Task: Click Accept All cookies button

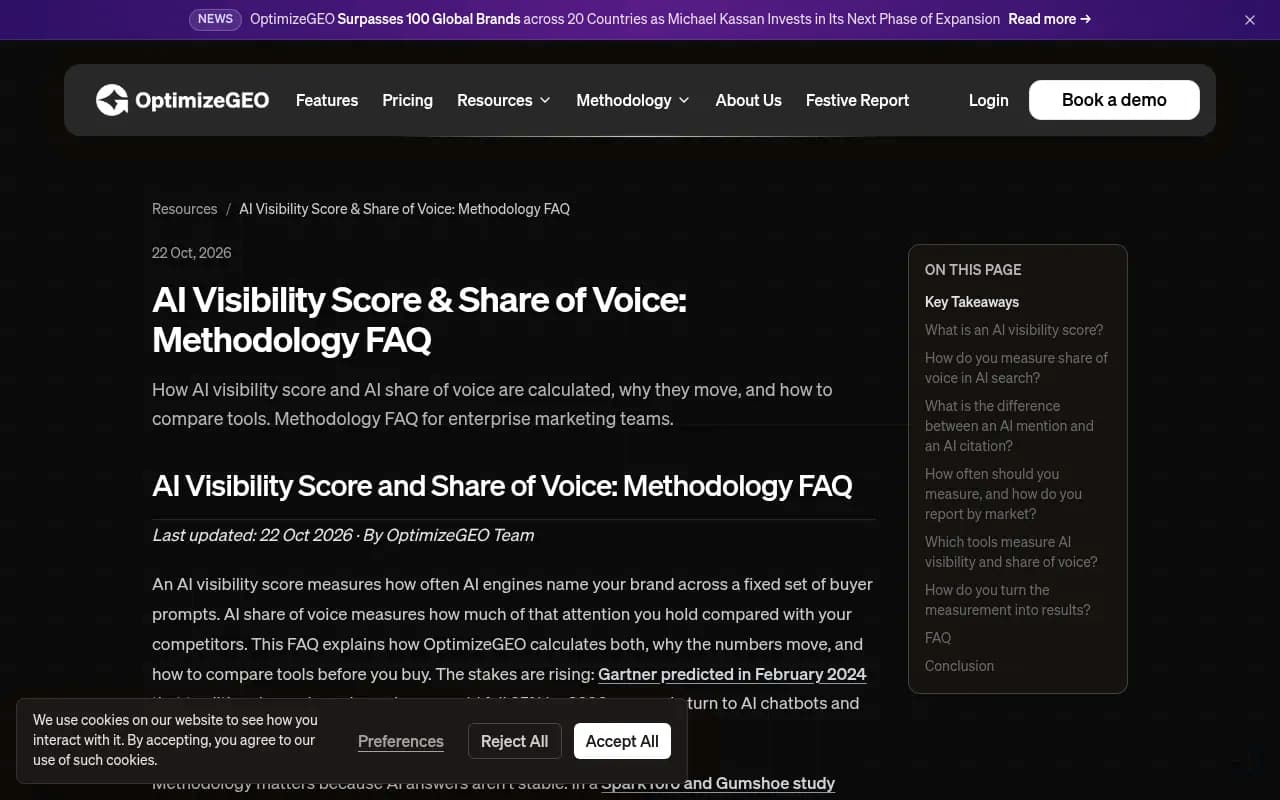Action: tap(622, 741)
